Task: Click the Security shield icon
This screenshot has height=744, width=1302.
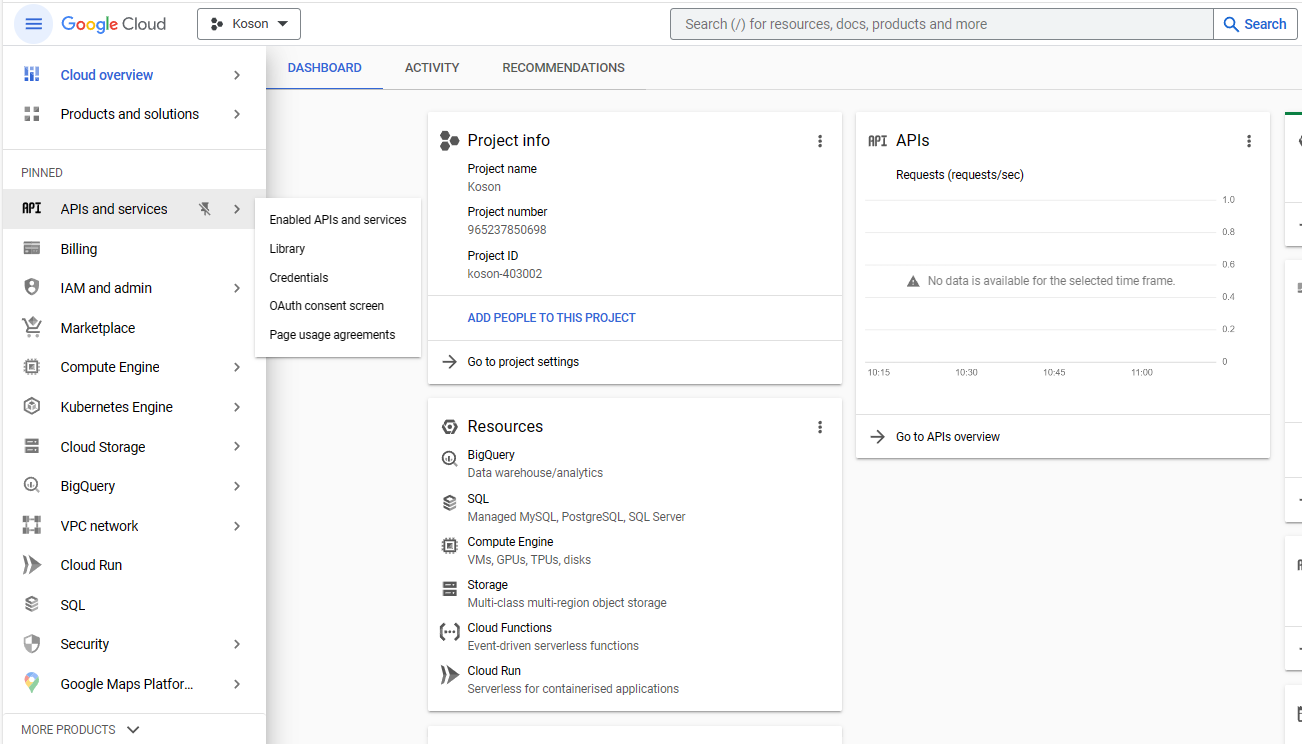Action: tap(32, 644)
